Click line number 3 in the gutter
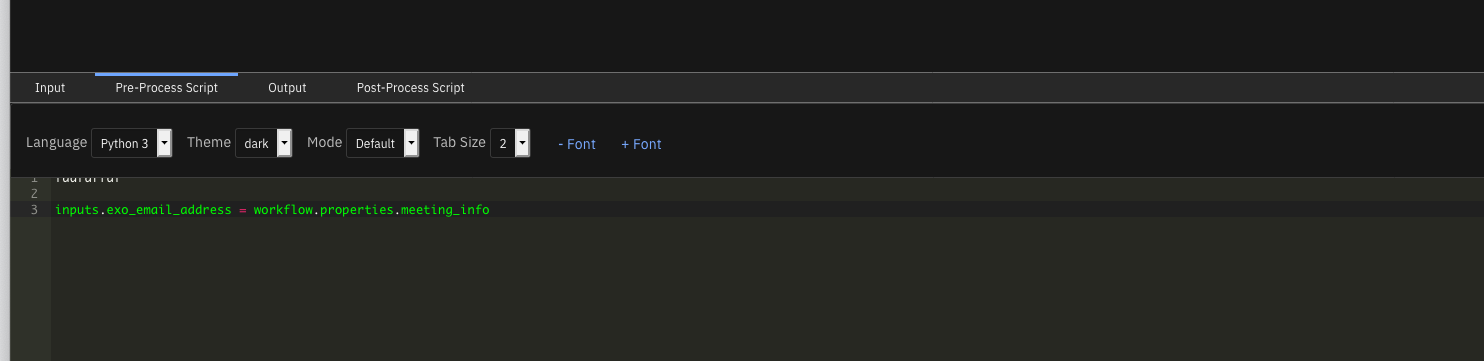The height and width of the screenshot is (361, 1484). coord(34,210)
